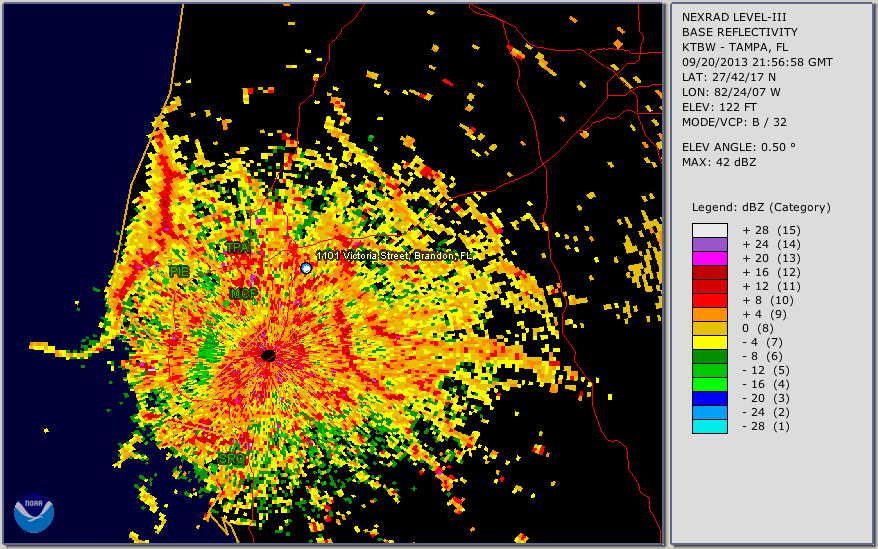Click the - 12 (5) legend label
The image size is (878, 549).
click(766, 370)
